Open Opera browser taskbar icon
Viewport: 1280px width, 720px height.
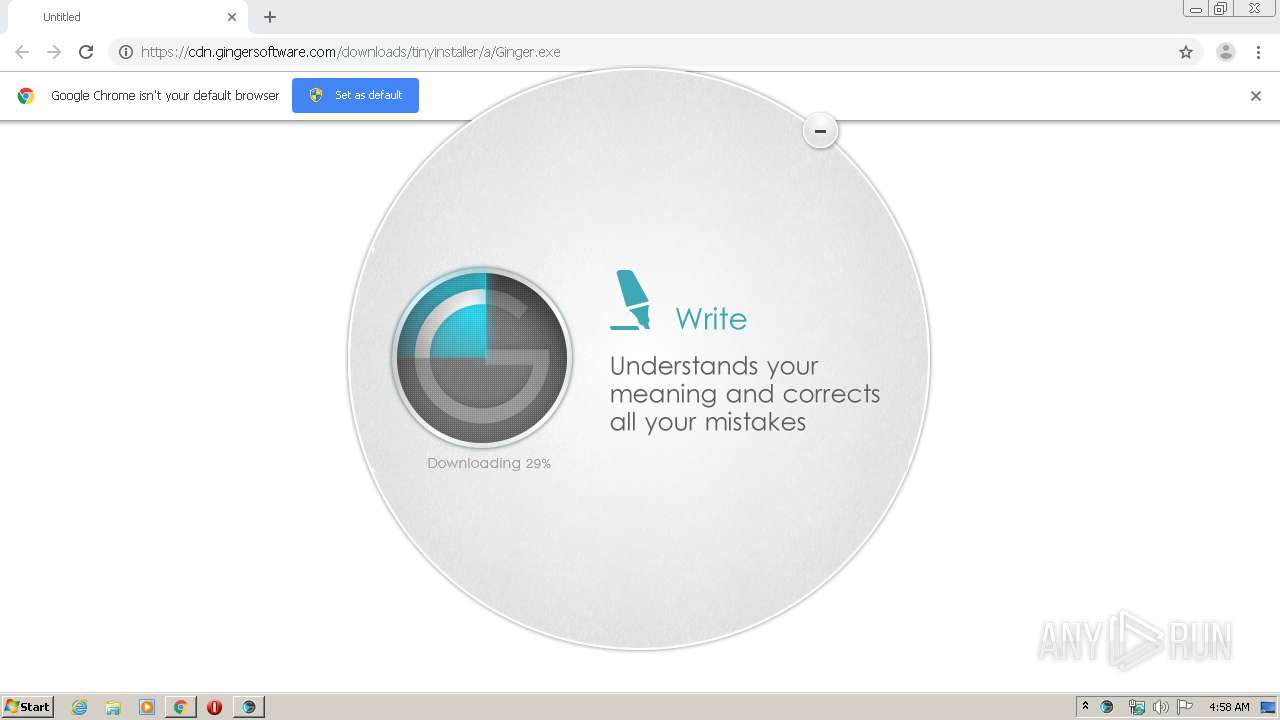214,707
